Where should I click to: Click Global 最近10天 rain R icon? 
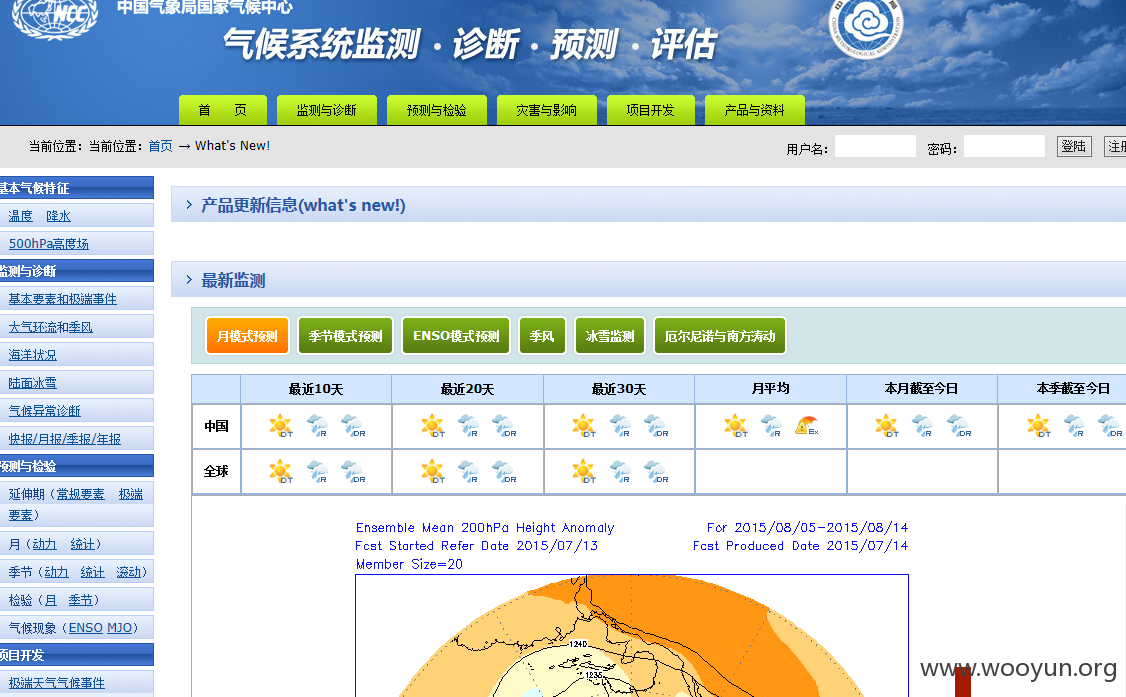(x=317, y=472)
